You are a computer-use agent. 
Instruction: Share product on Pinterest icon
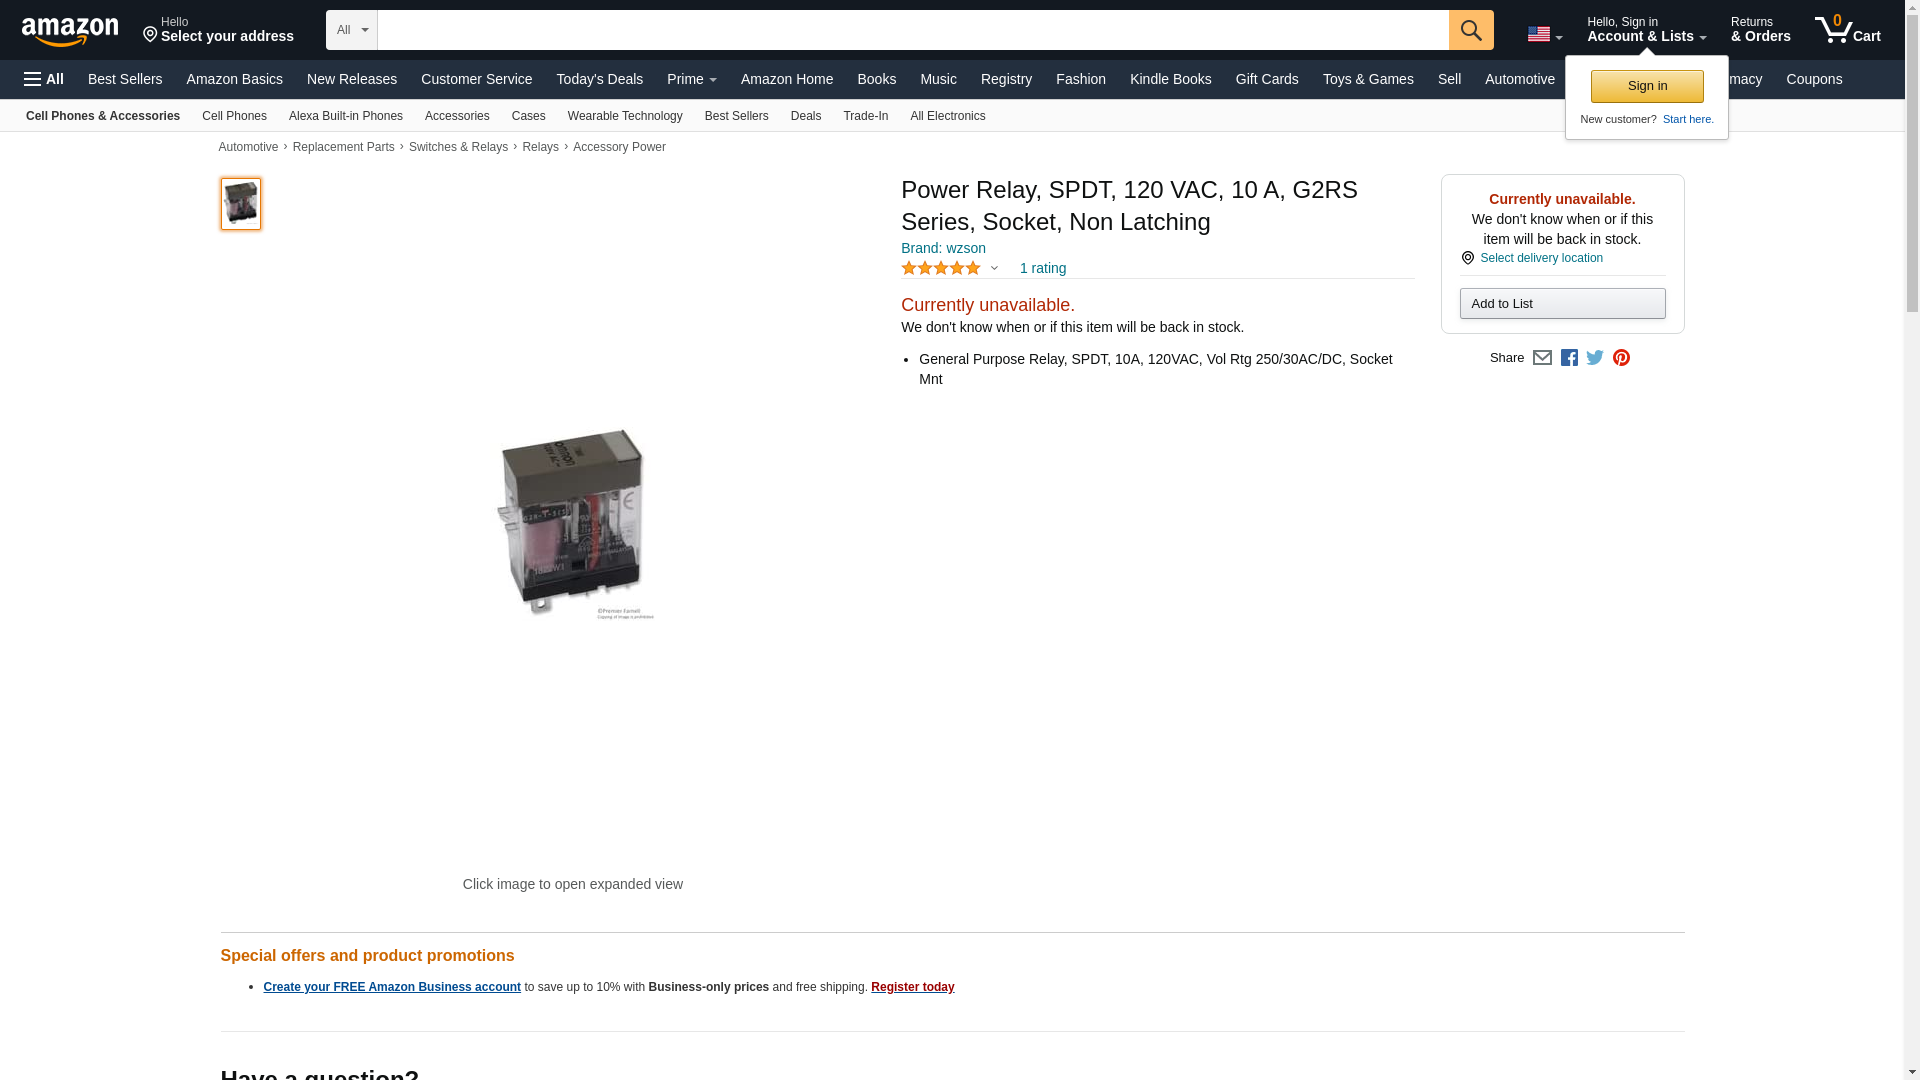tap(1621, 358)
